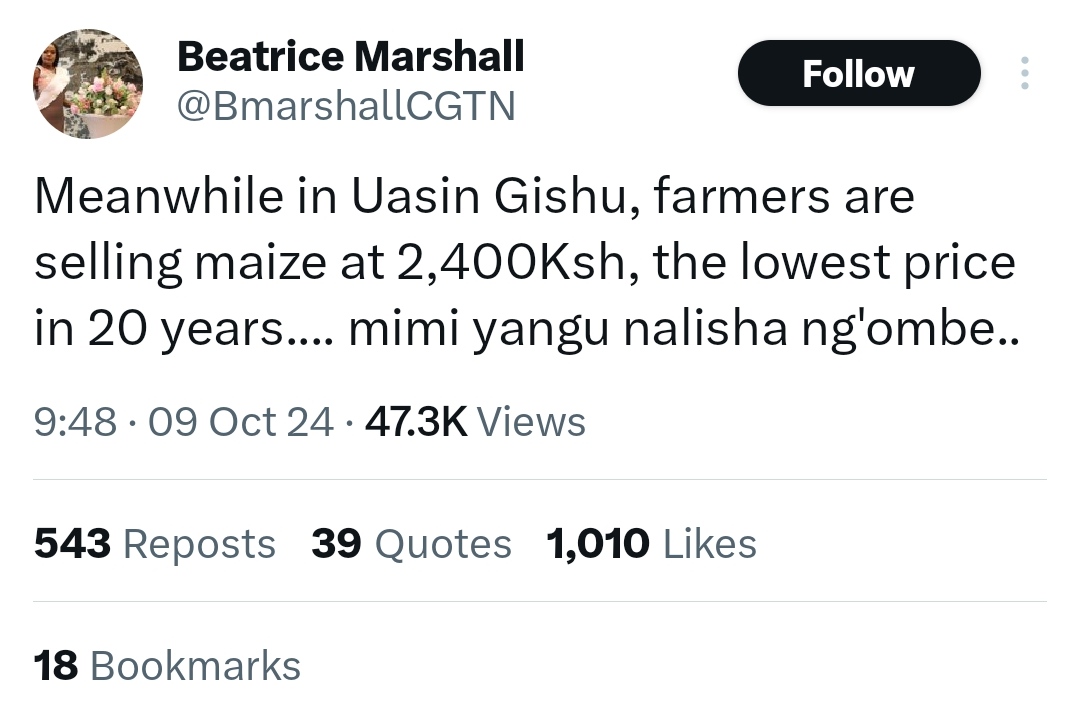
Task: Click the 18 Bookmarks count
Action: 166,666
